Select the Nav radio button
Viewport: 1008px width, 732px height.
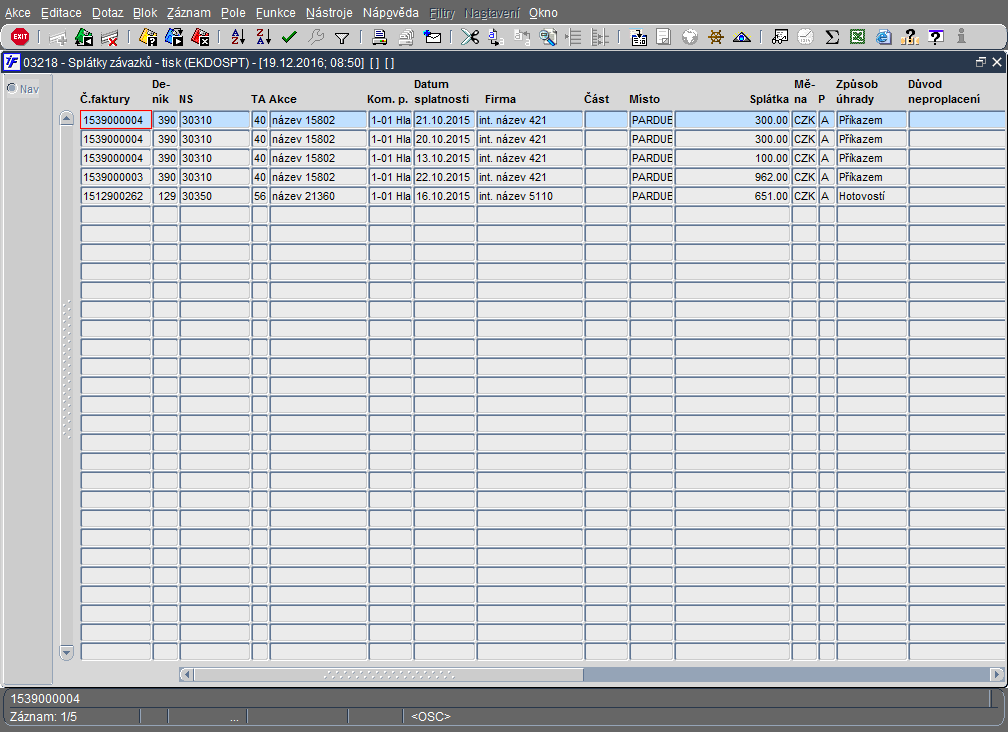click(x=12, y=88)
